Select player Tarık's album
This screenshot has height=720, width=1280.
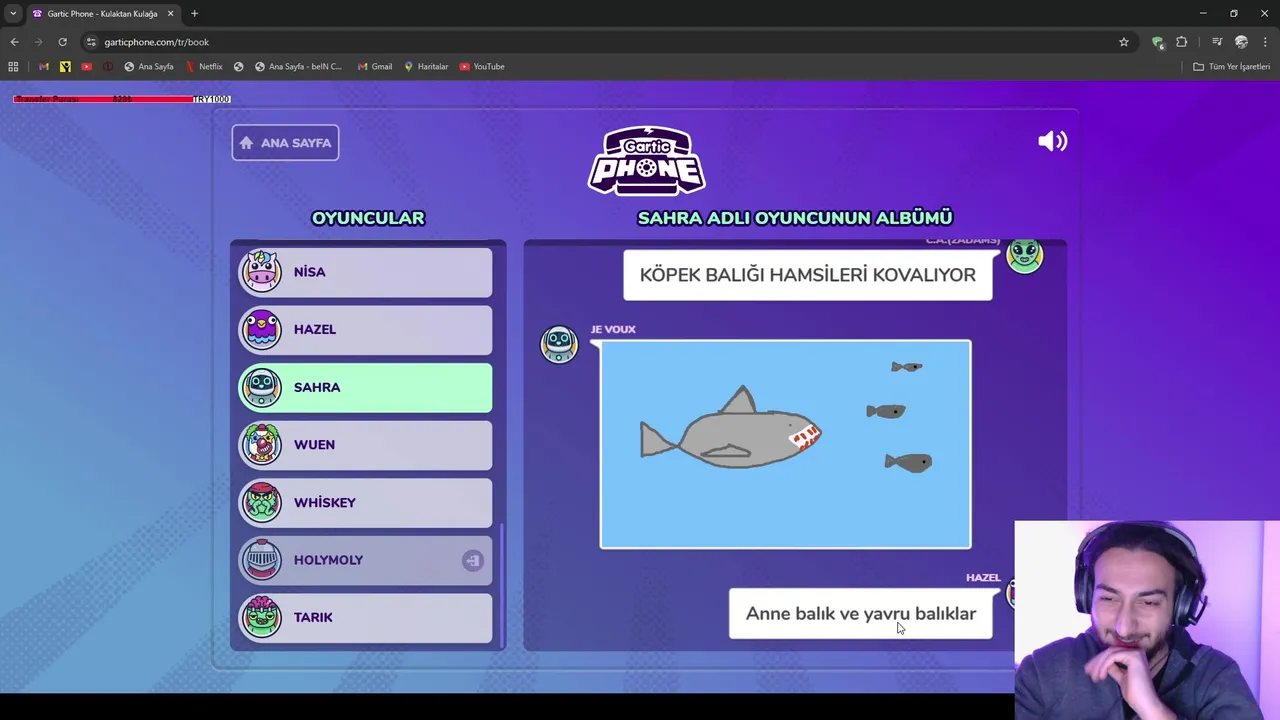pyautogui.click(x=365, y=617)
